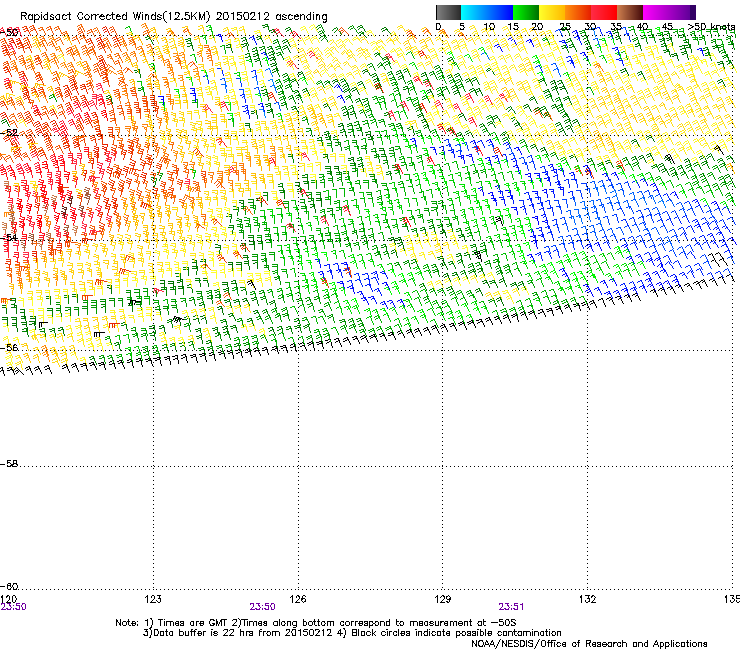
Task: Click the '123' longitude axis label
Action: 153,599
